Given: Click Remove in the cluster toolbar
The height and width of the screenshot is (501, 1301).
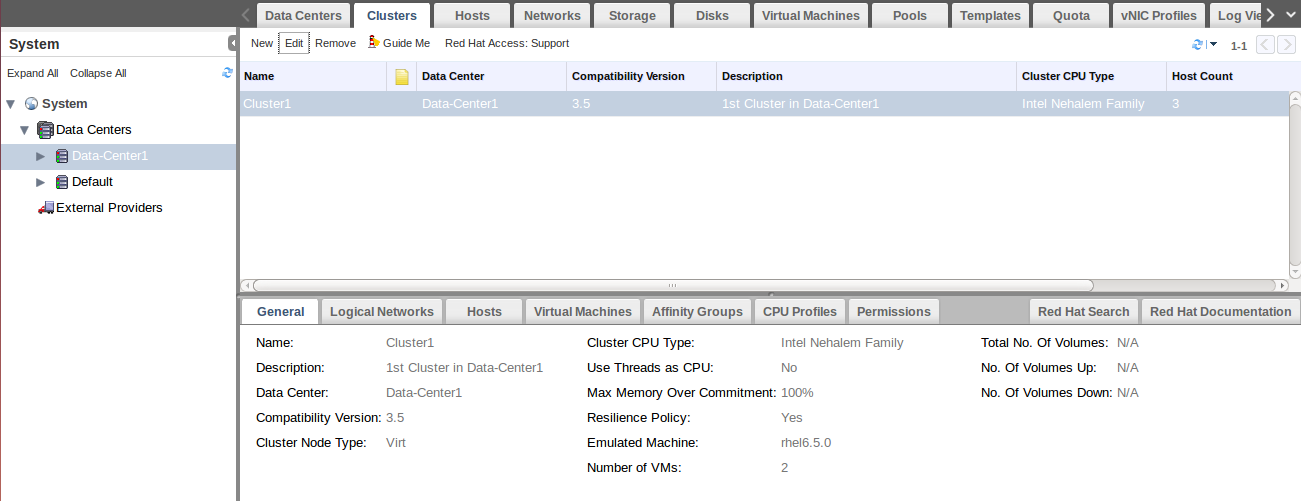Looking at the screenshot, I should [335, 43].
